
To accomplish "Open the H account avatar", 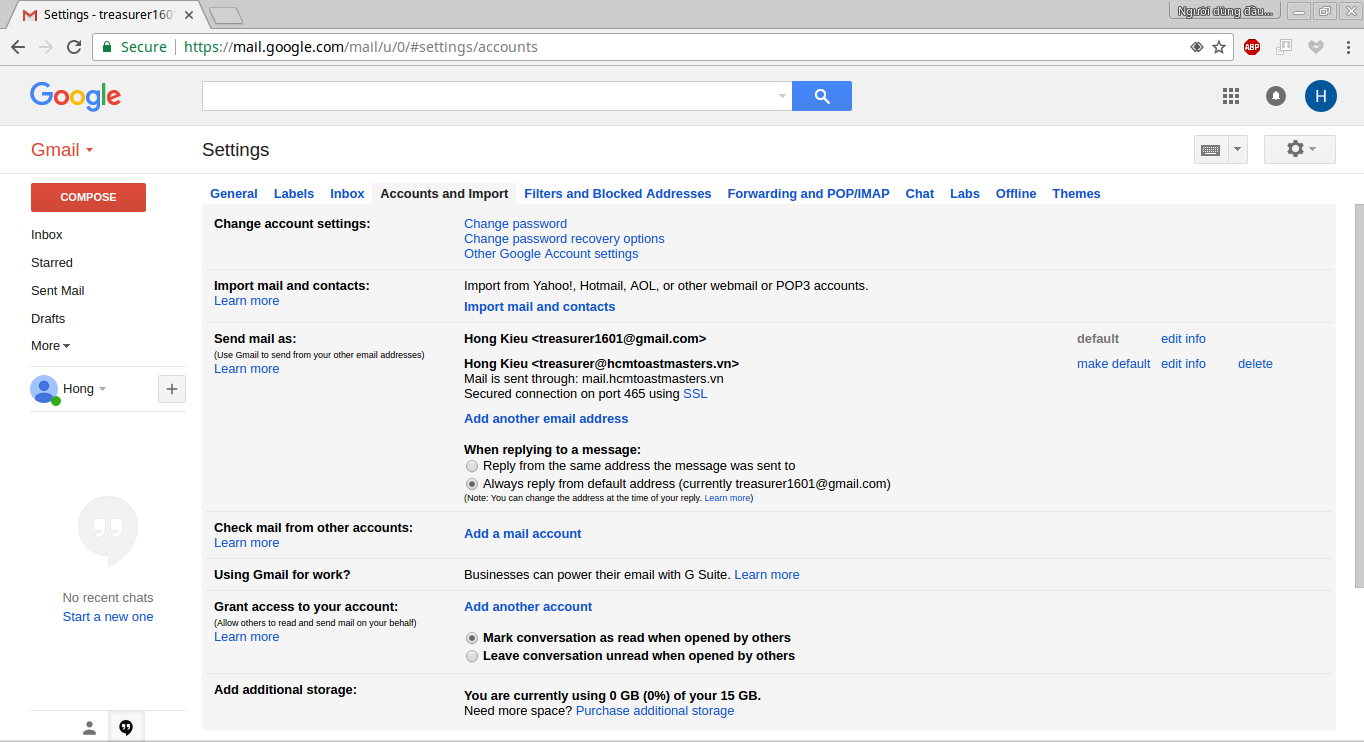I will (x=1321, y=96).
